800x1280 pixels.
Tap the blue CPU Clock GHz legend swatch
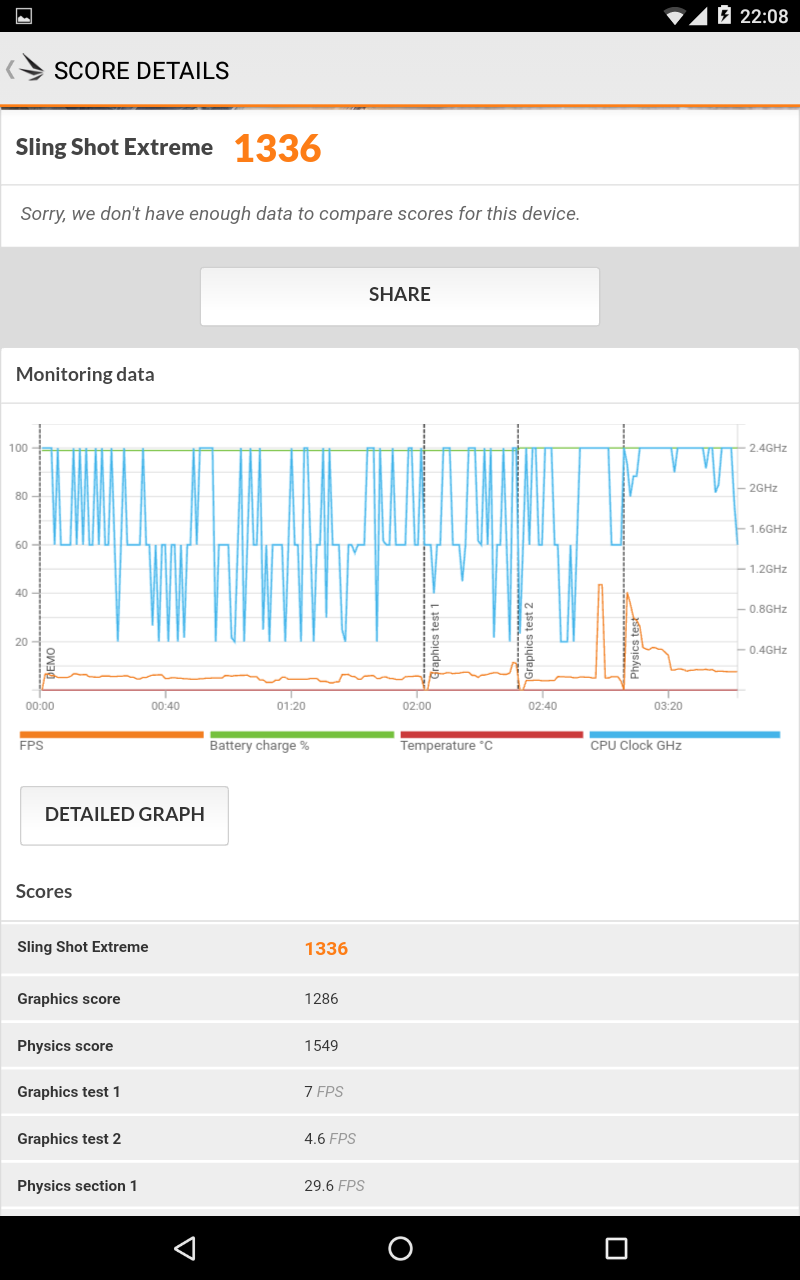click(685, 734)
